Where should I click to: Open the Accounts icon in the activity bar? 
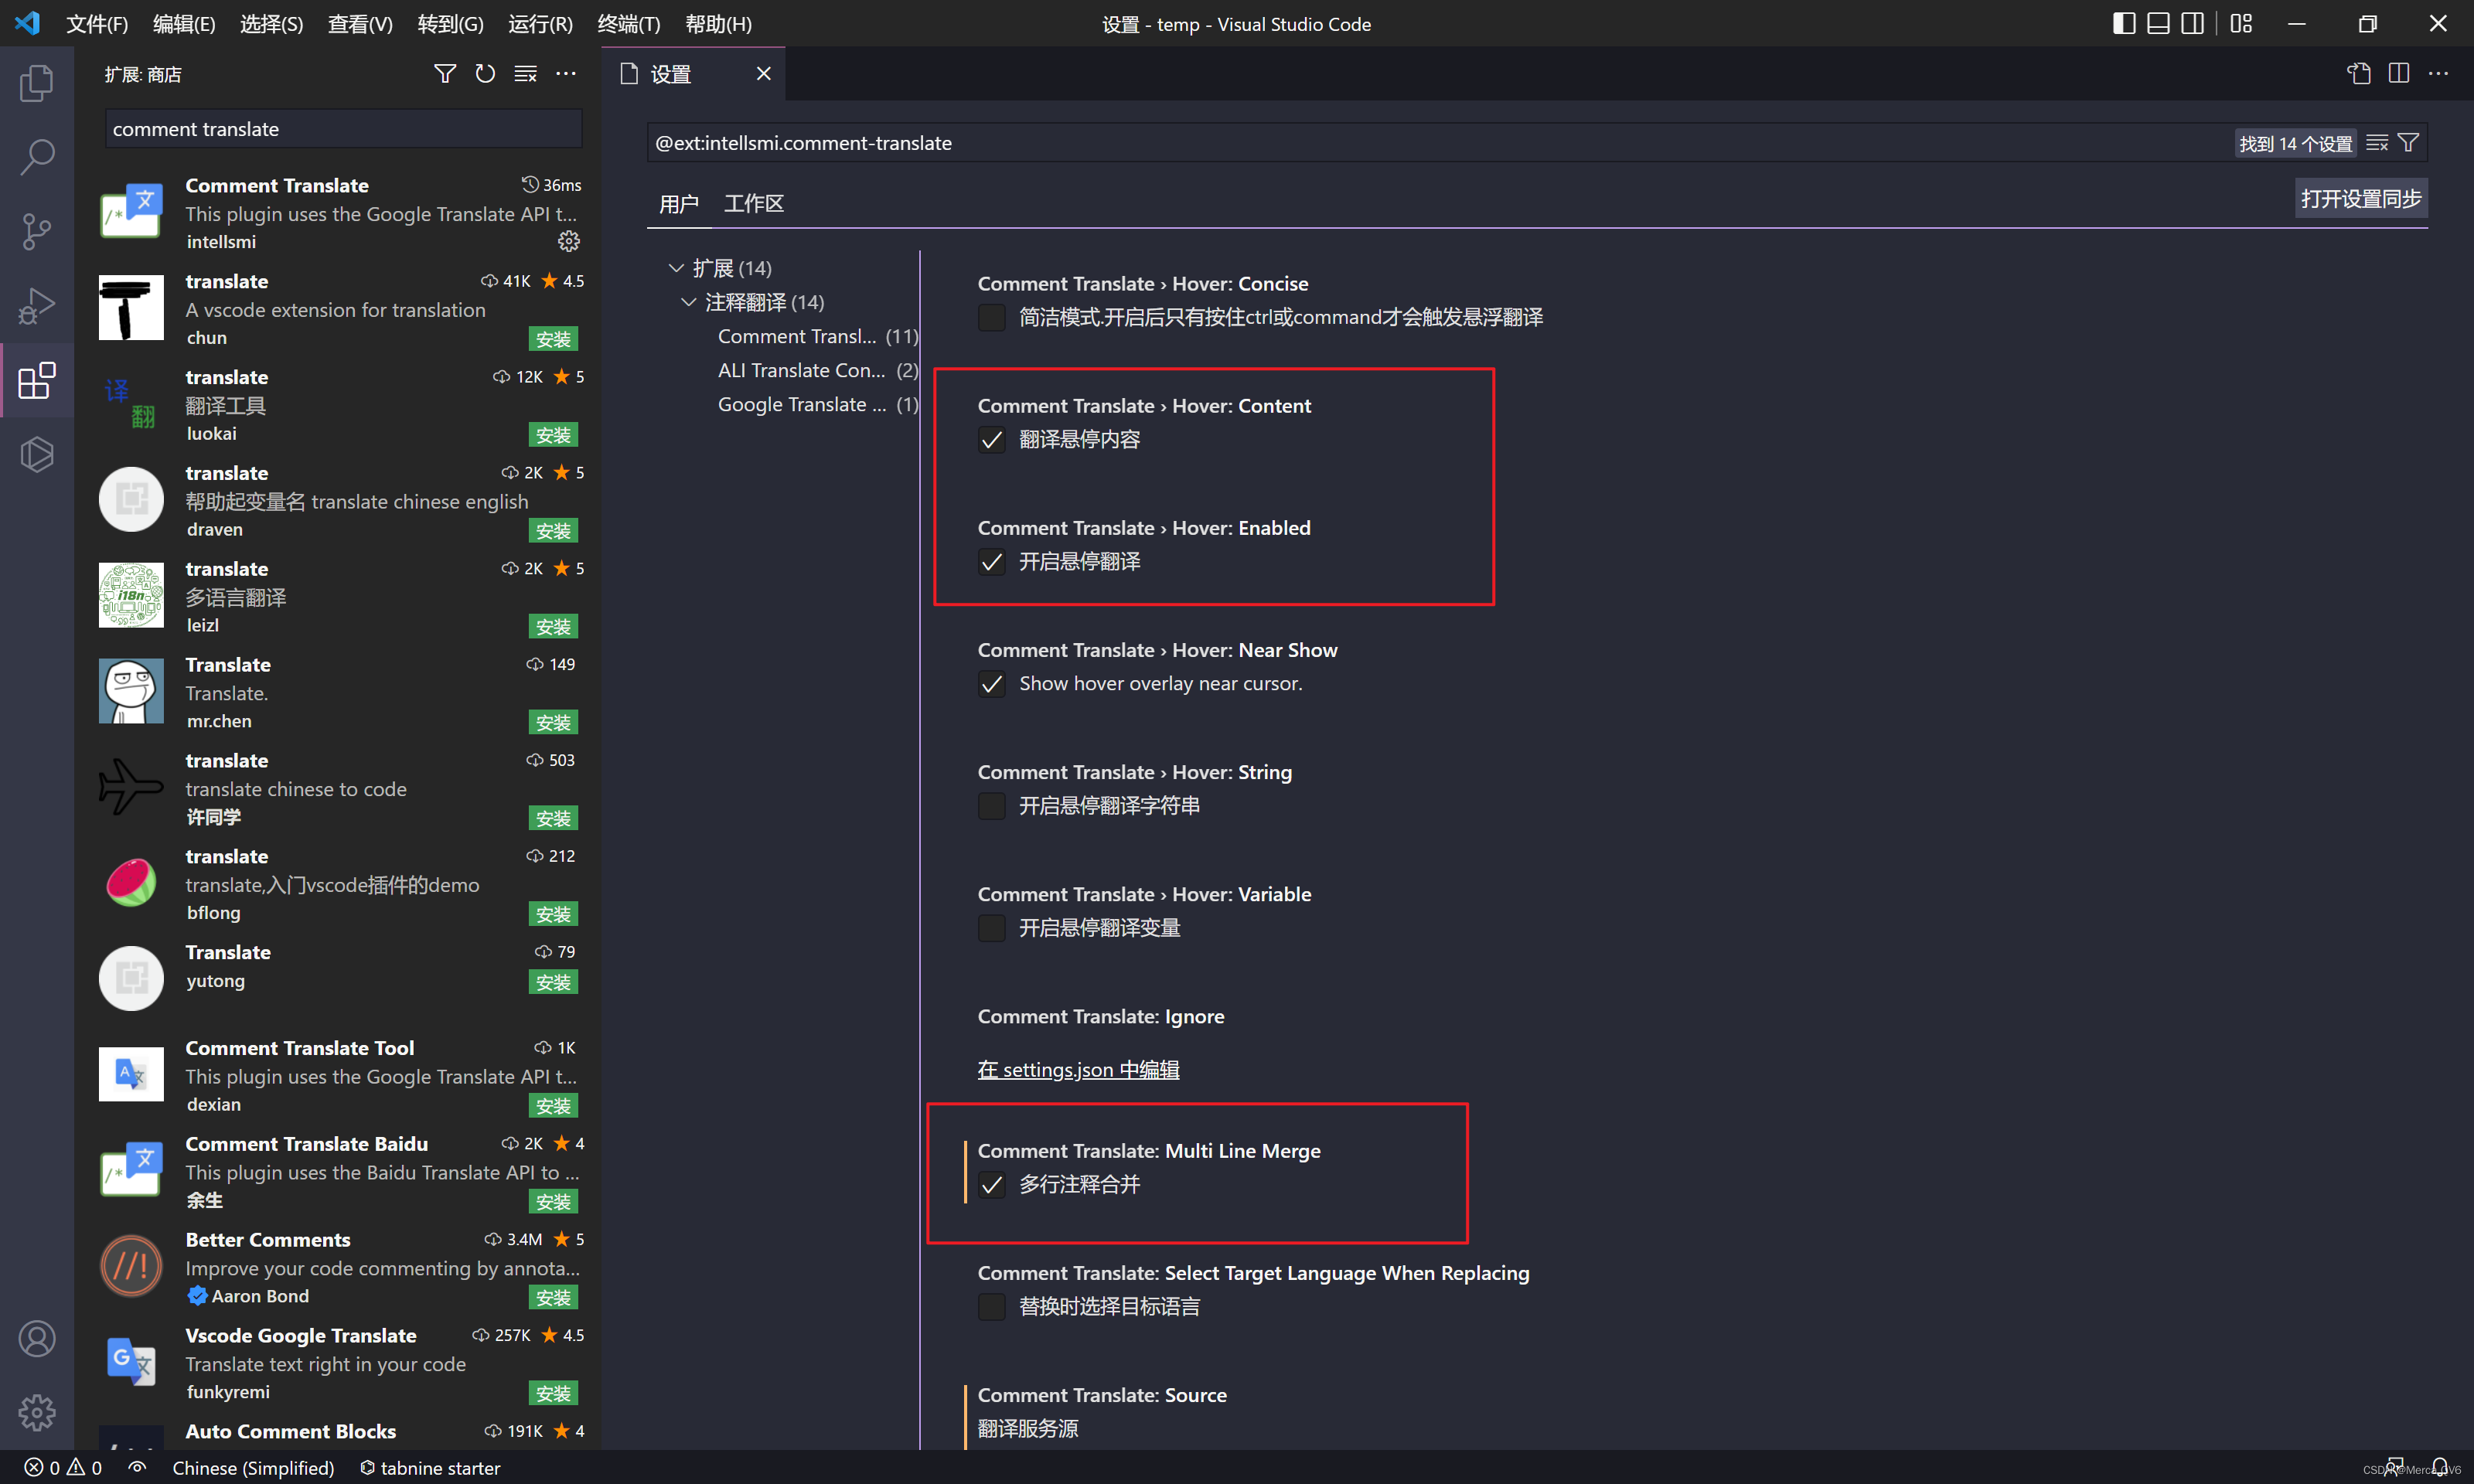[37, 1338]
